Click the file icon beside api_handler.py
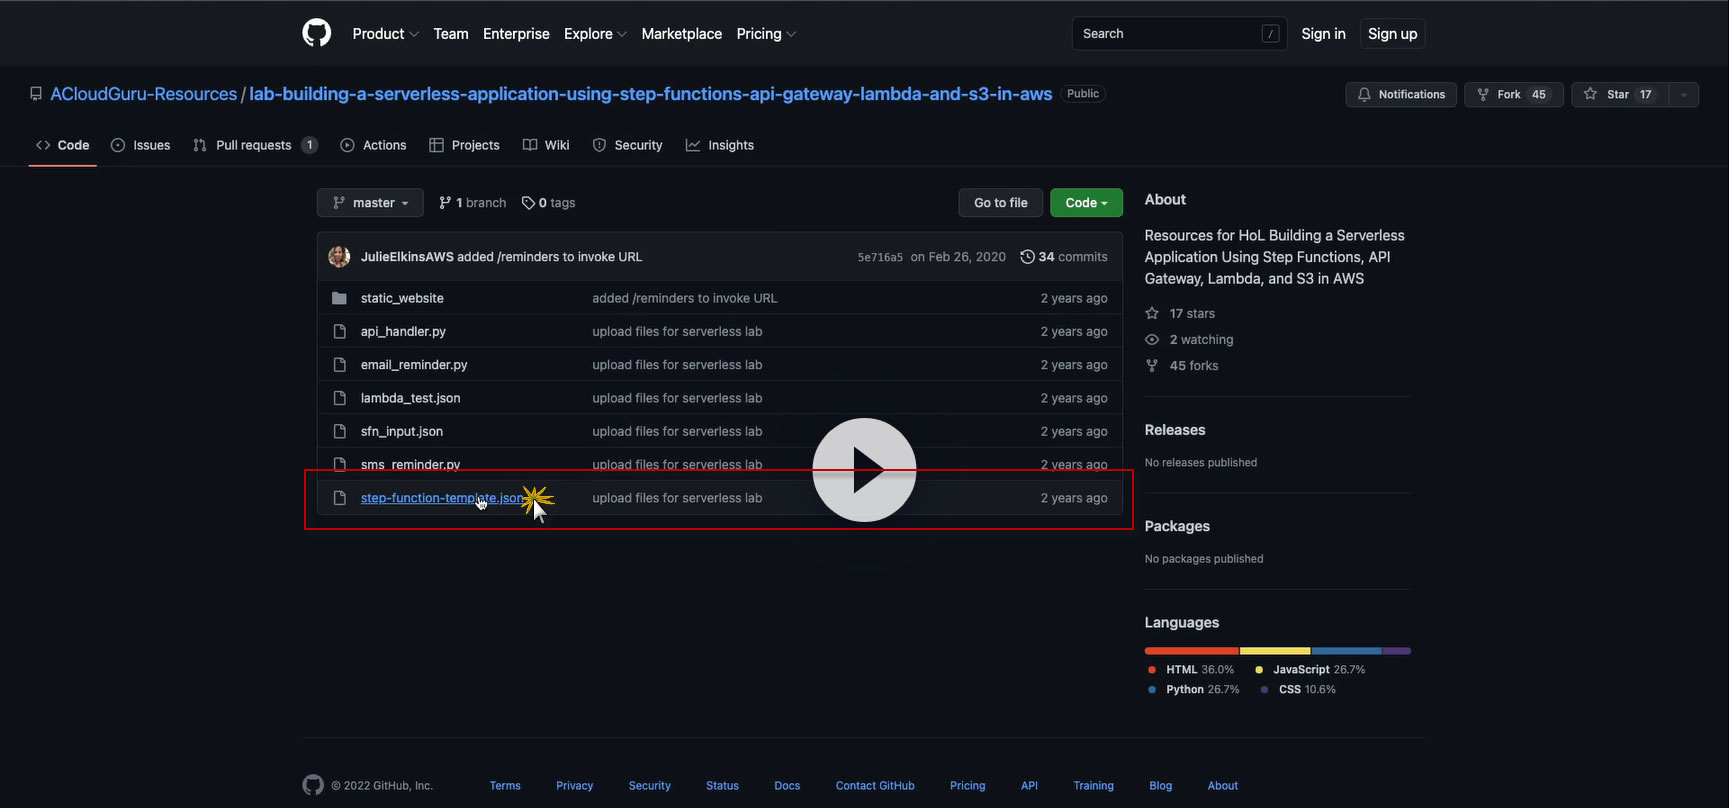This screenshot has width=1729, height=808. 339,331
